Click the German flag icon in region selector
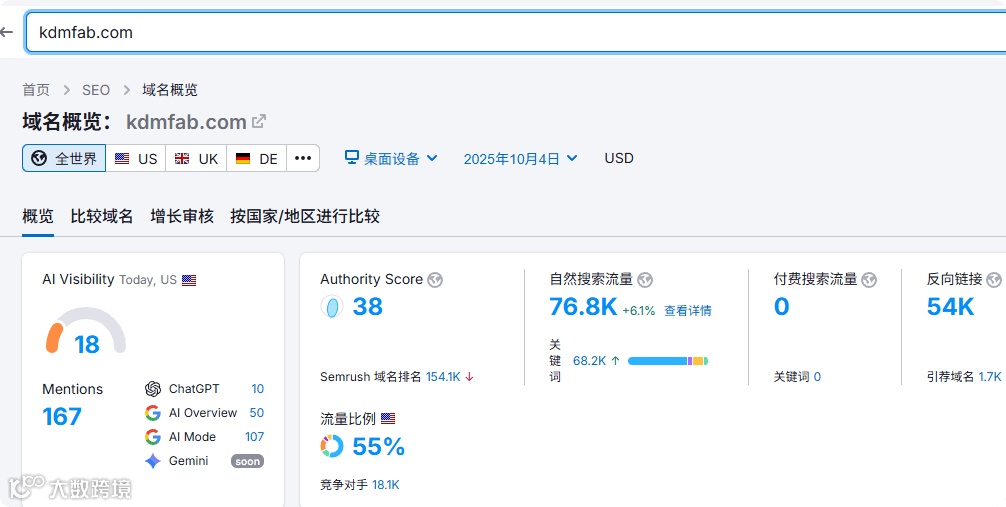1006x507 pixels. click(243, 159)
